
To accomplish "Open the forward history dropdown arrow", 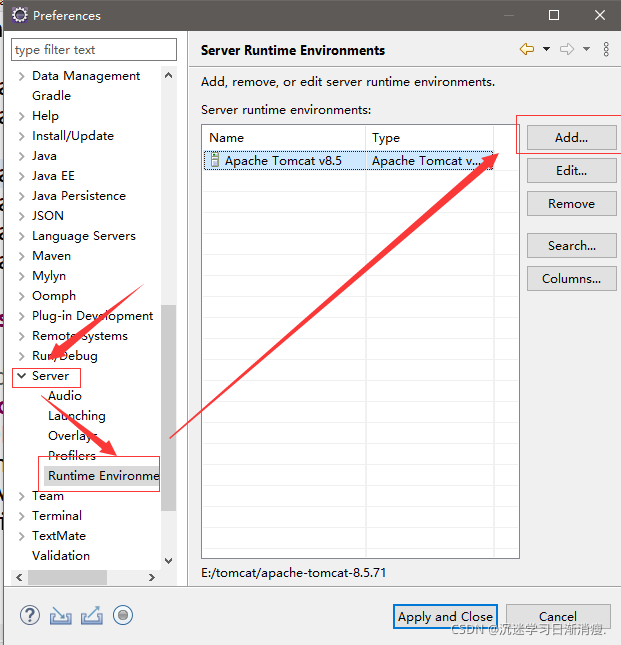I will tap(586, 49).
